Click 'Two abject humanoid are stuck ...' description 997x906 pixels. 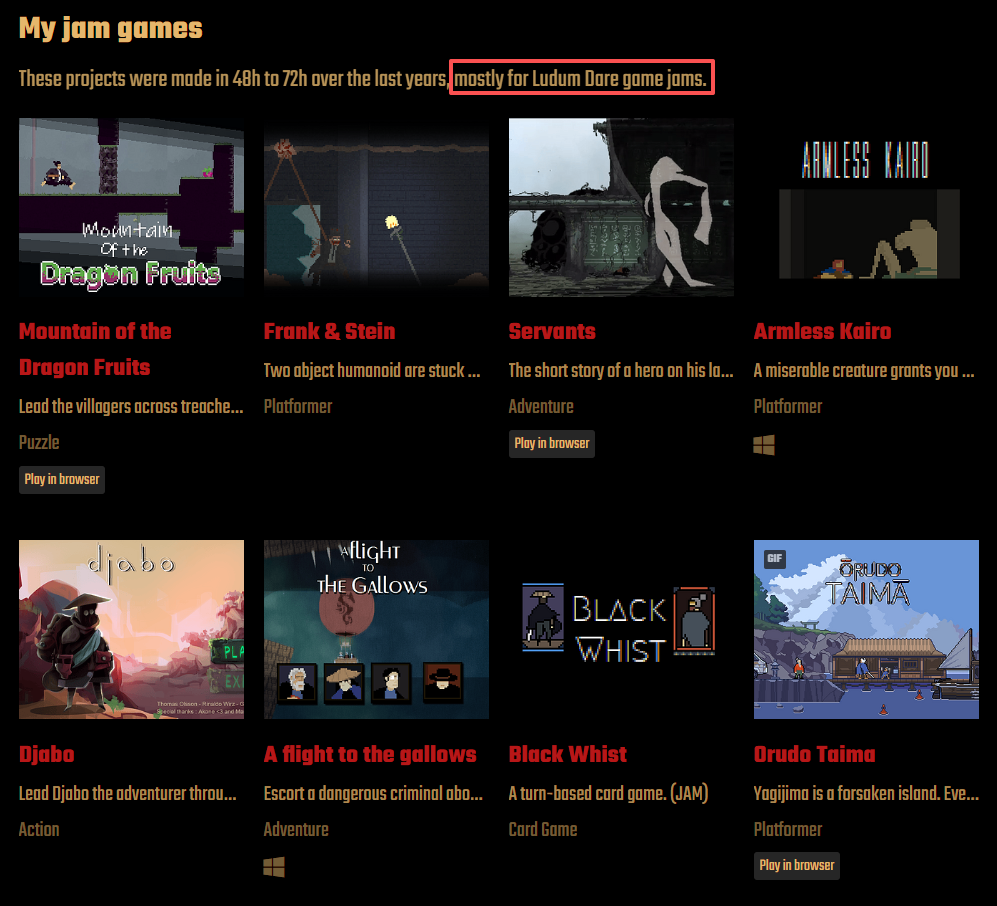pos(372,370)
